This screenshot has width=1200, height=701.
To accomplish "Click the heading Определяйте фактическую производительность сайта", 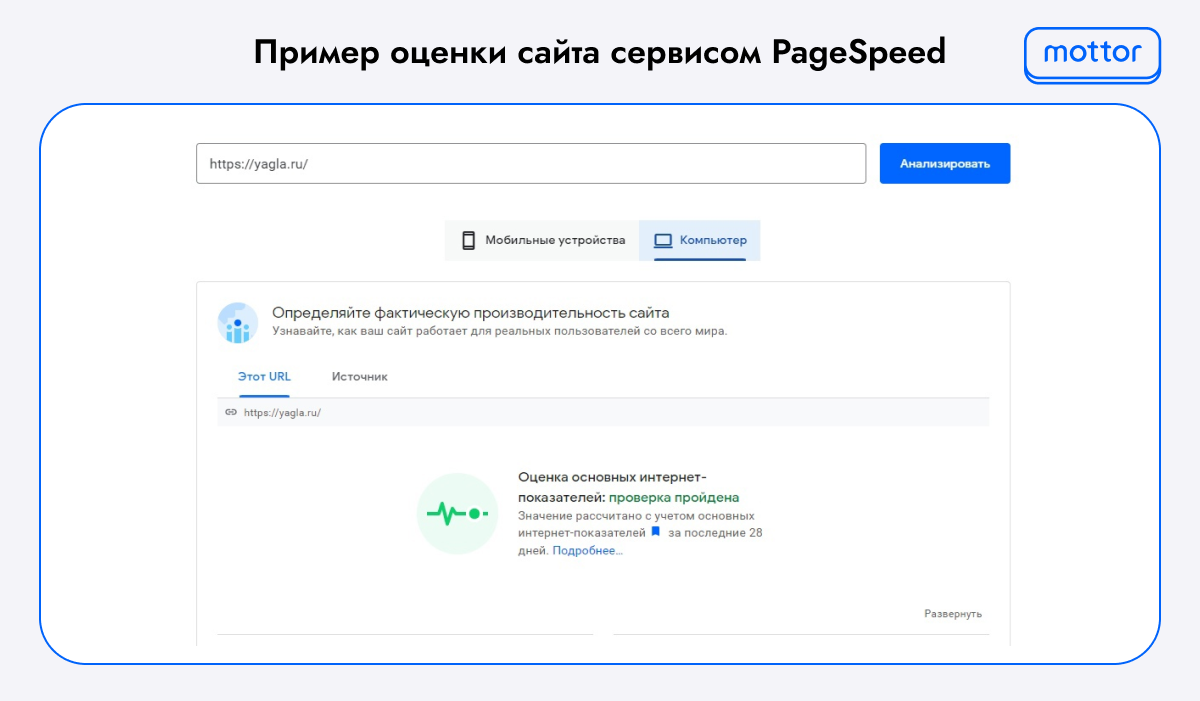I will [471, 313].
